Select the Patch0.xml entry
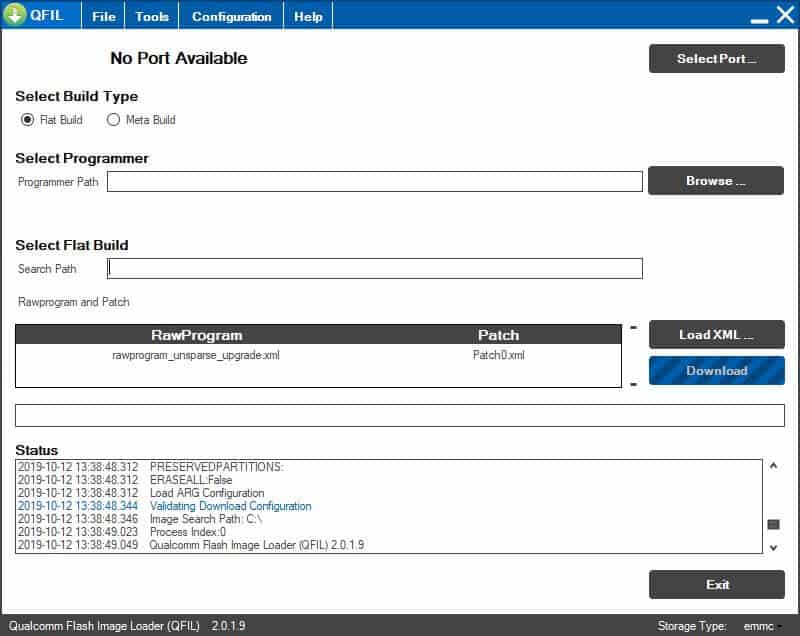This screenshot has width=800, height=636. tap(498, 355)
